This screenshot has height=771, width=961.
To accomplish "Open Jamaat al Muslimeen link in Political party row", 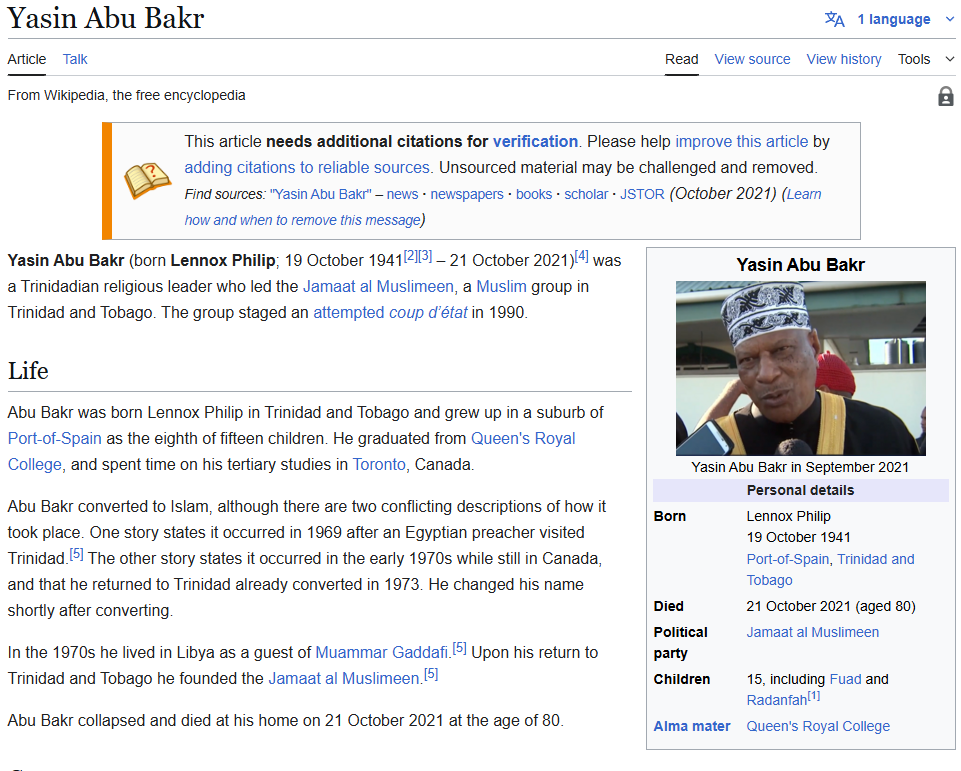I will (x=813, y=632).
